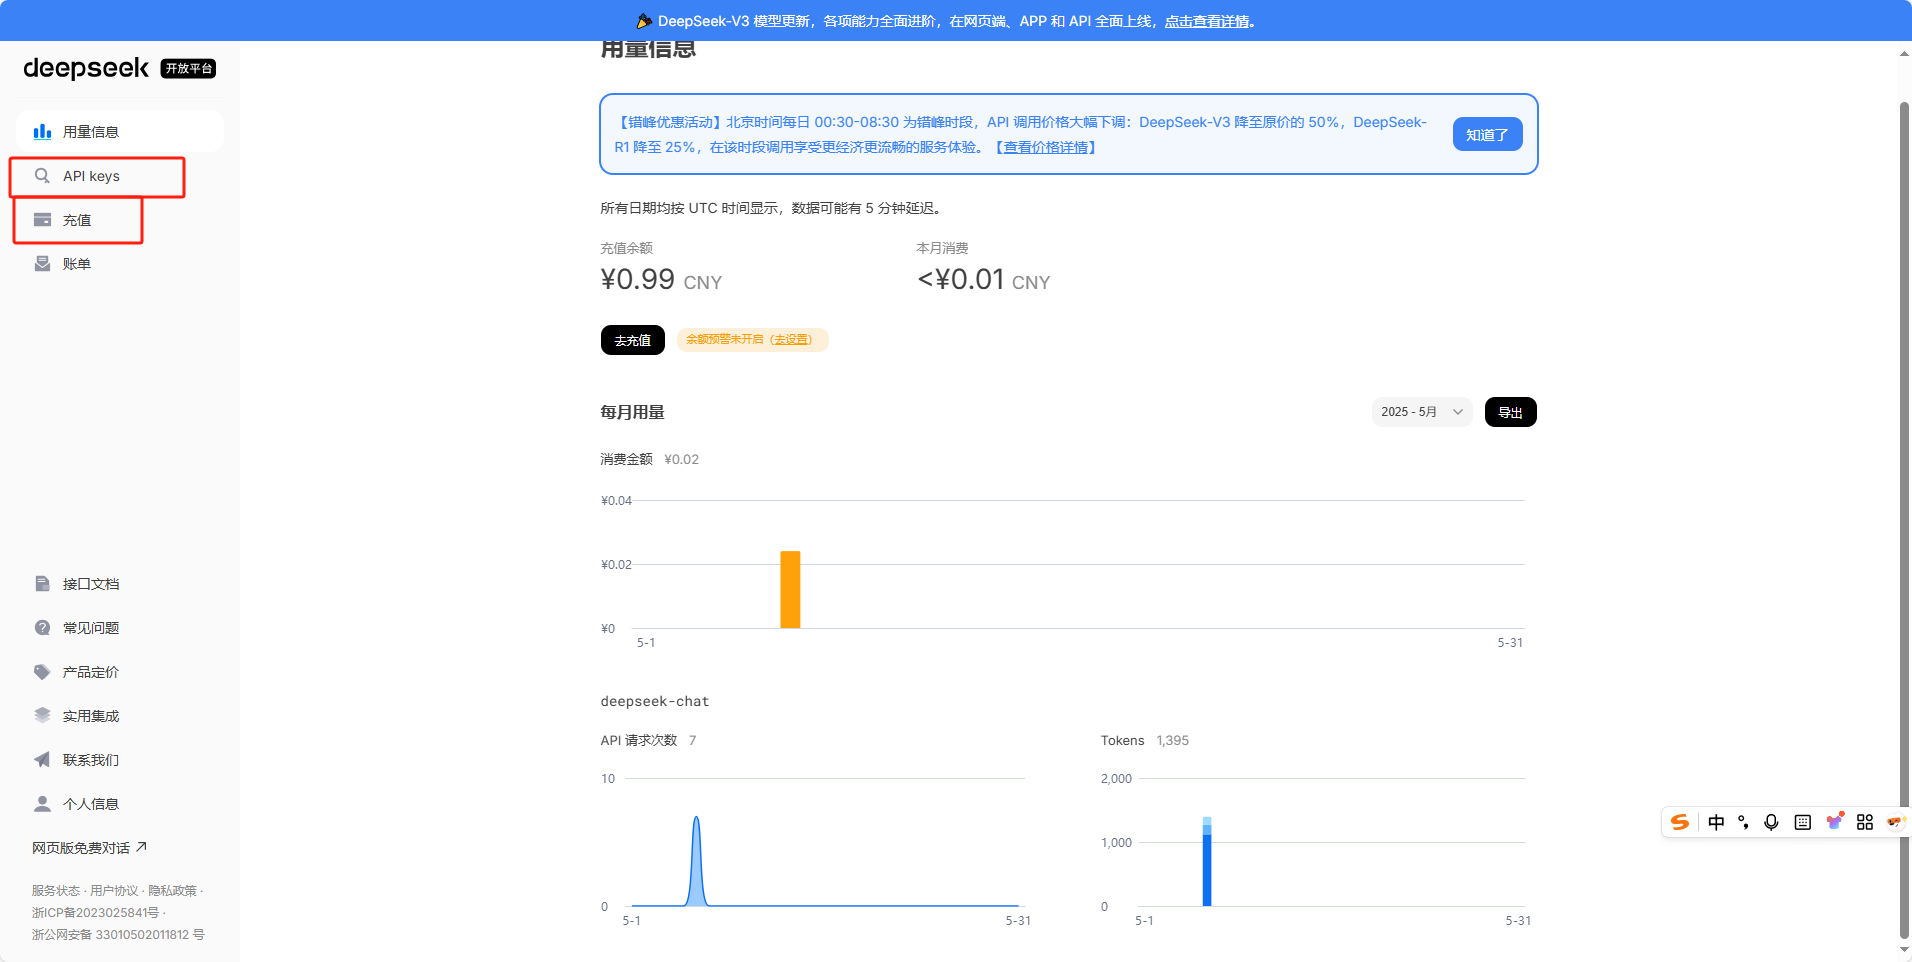Click the person icon beside 个人信息
This screenshot has height=962, width=1912.
click(42, 804)
